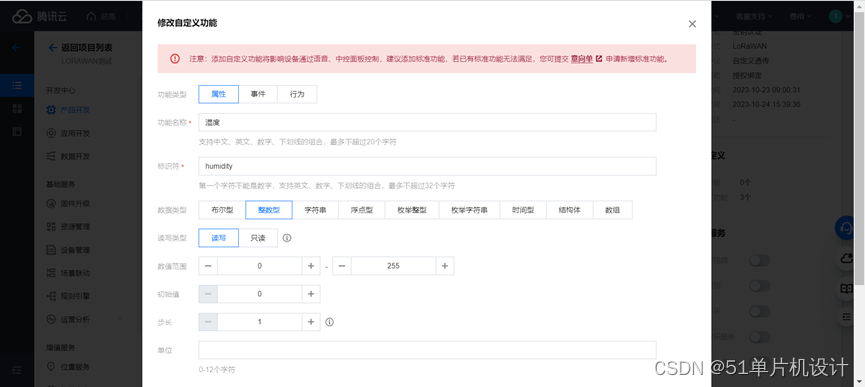Click external-link icon after 塞启单
865x387 pixels.
[599, 58]
